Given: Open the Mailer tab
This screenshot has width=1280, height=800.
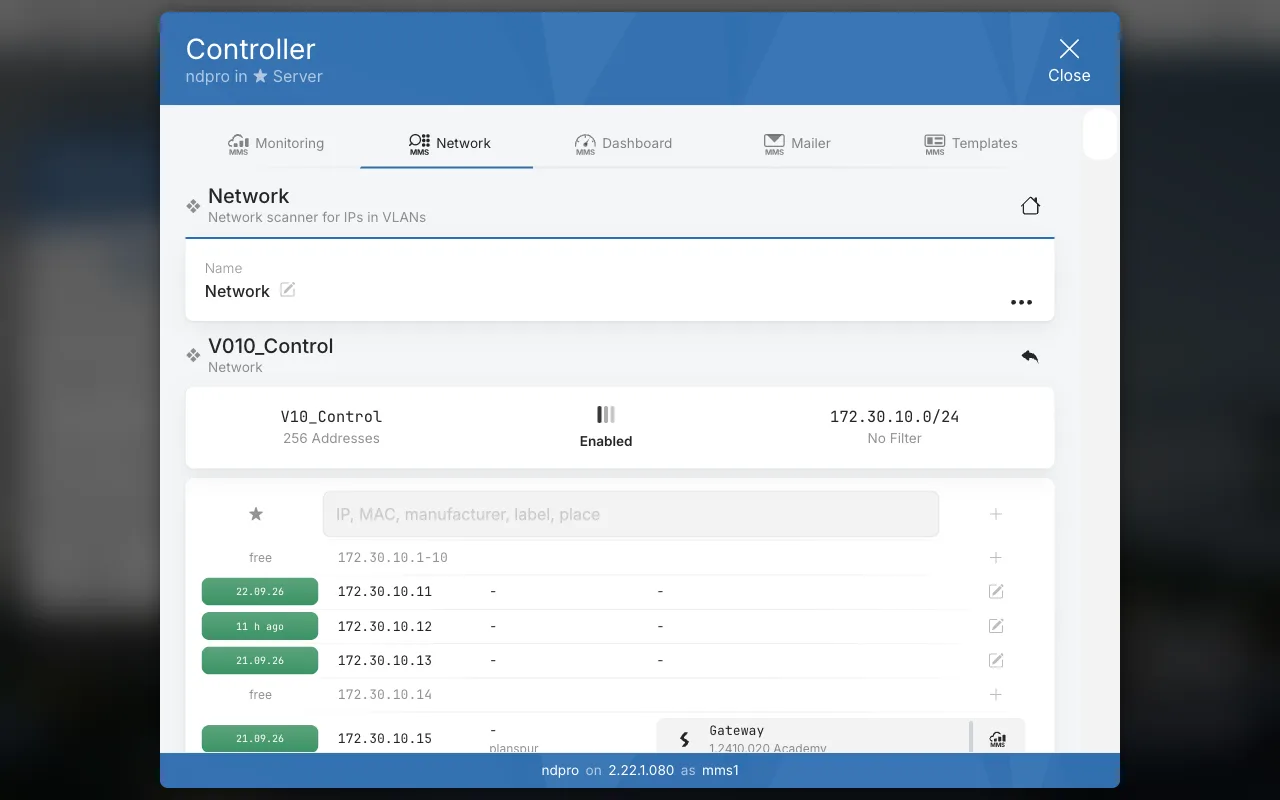Looking at the screenshot, I should tap(797, 143).
